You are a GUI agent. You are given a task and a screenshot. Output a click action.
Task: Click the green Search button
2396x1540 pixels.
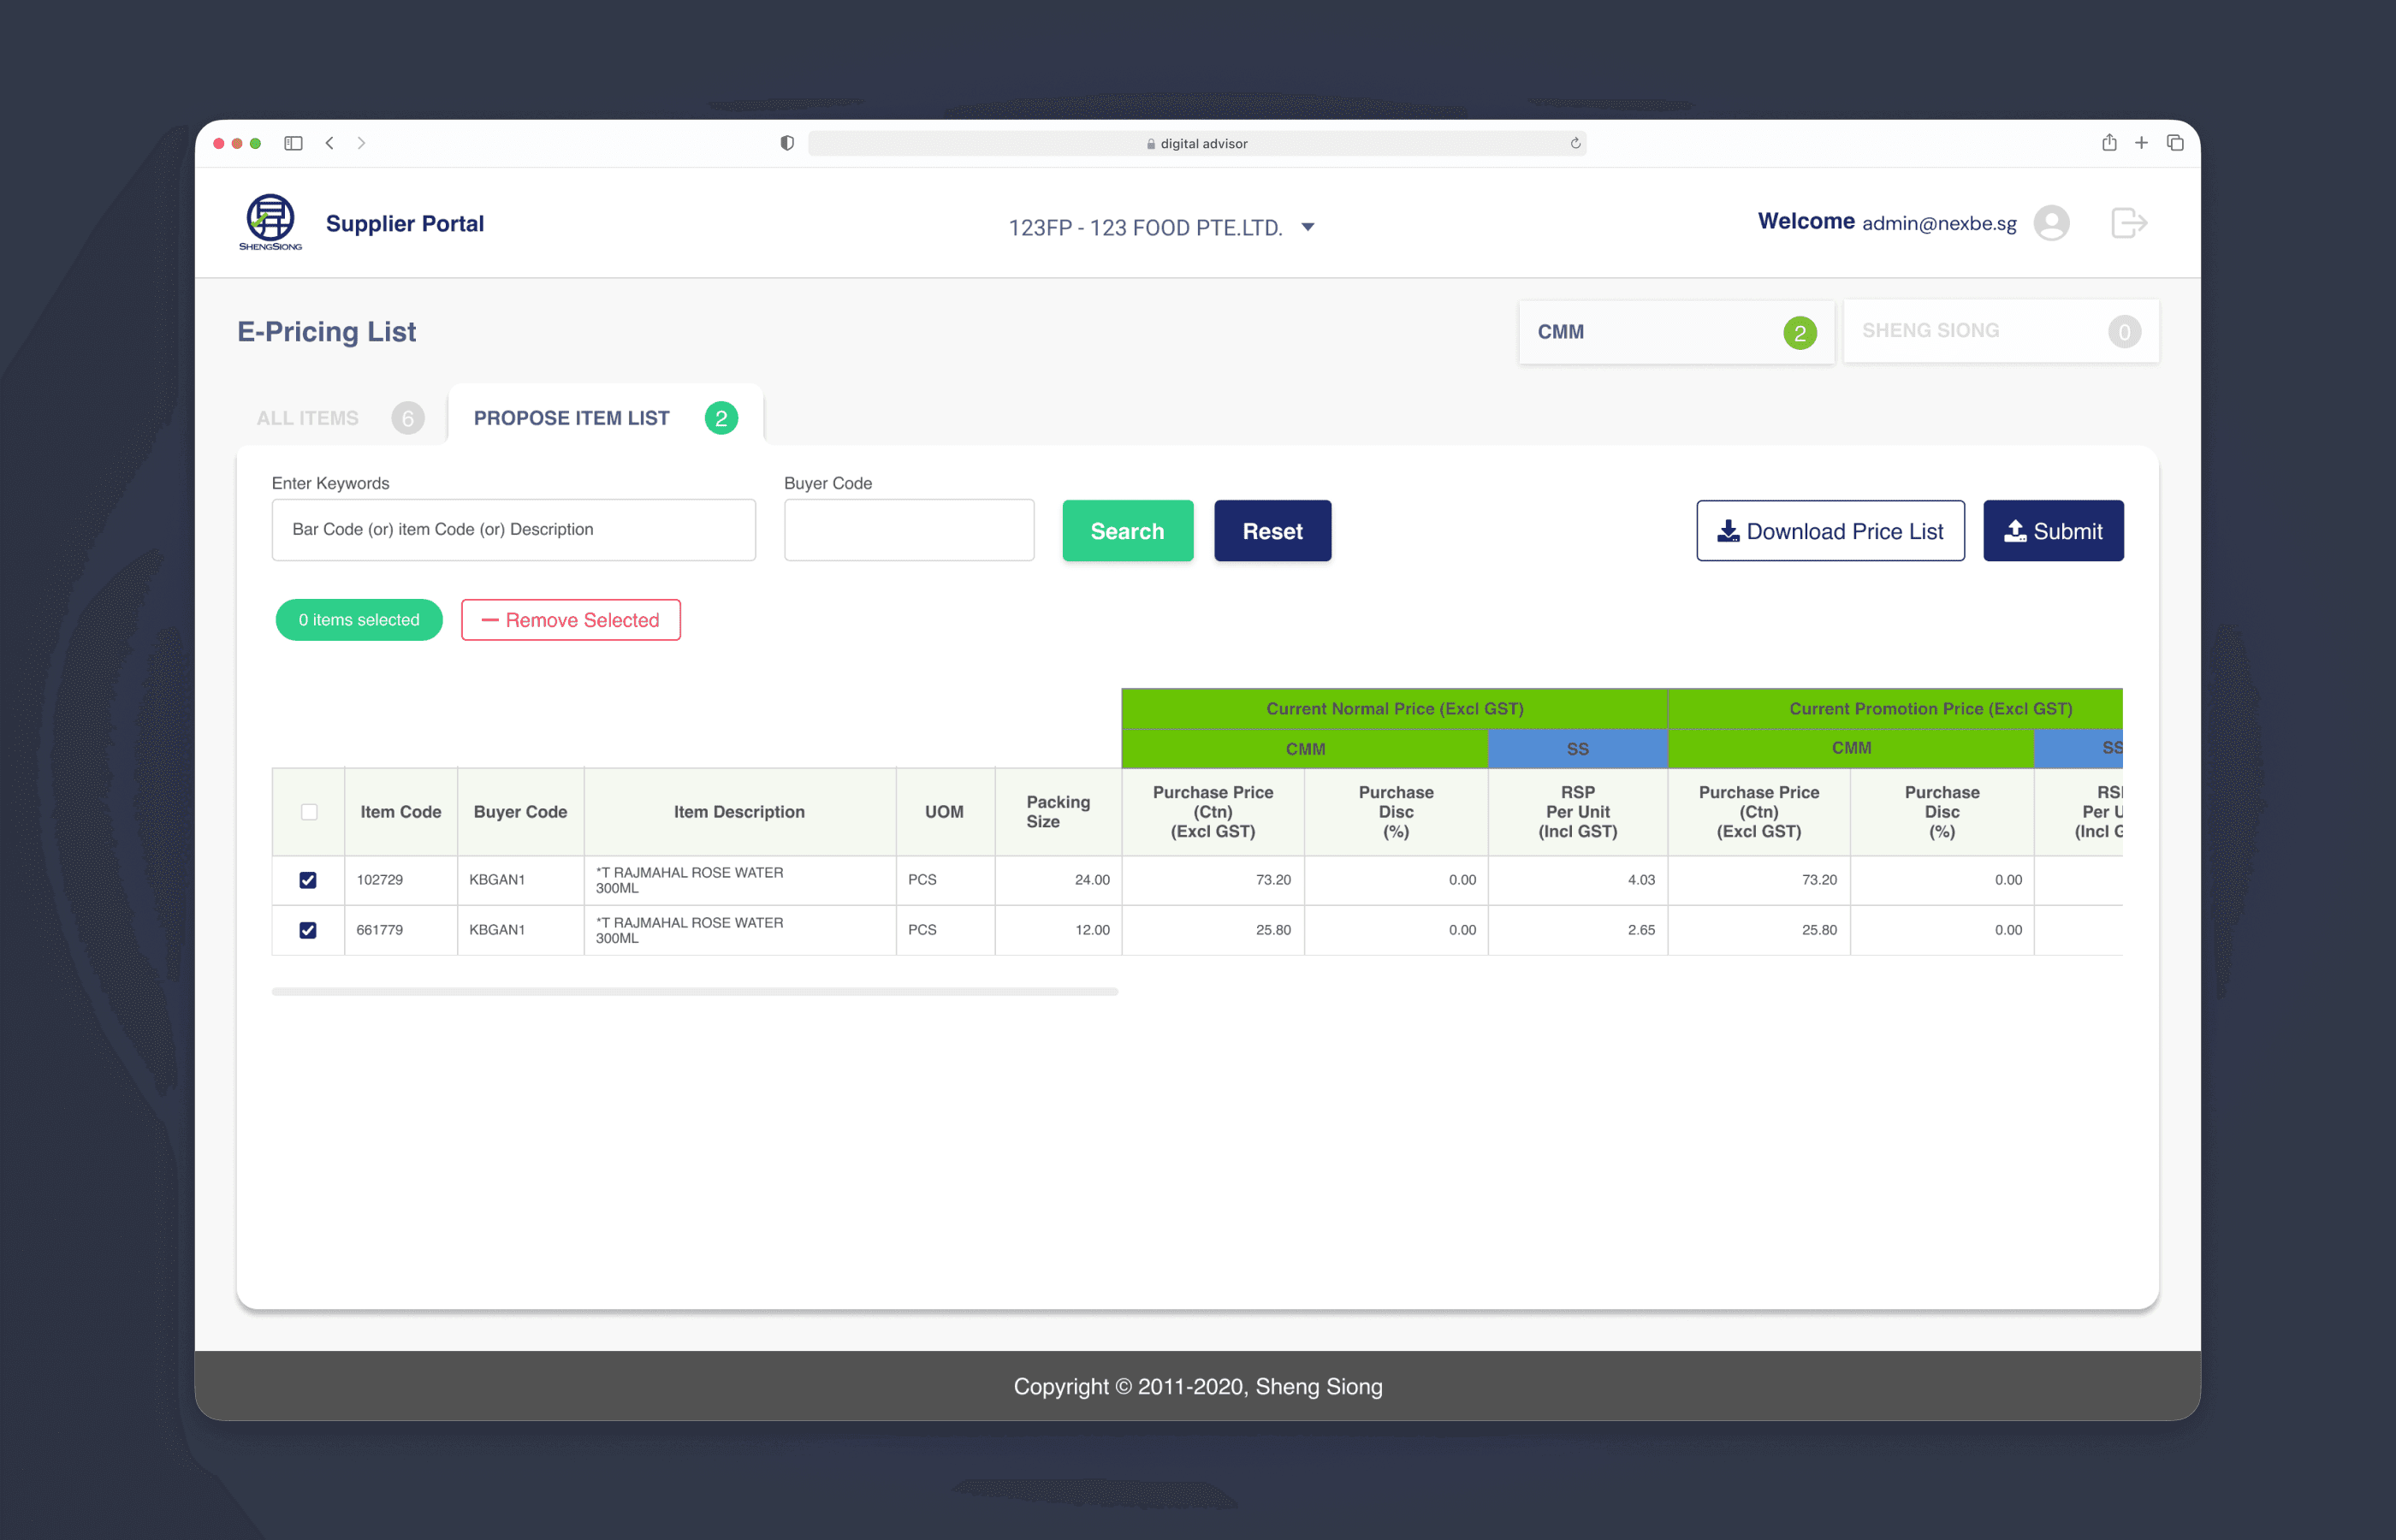point(1127,531)
